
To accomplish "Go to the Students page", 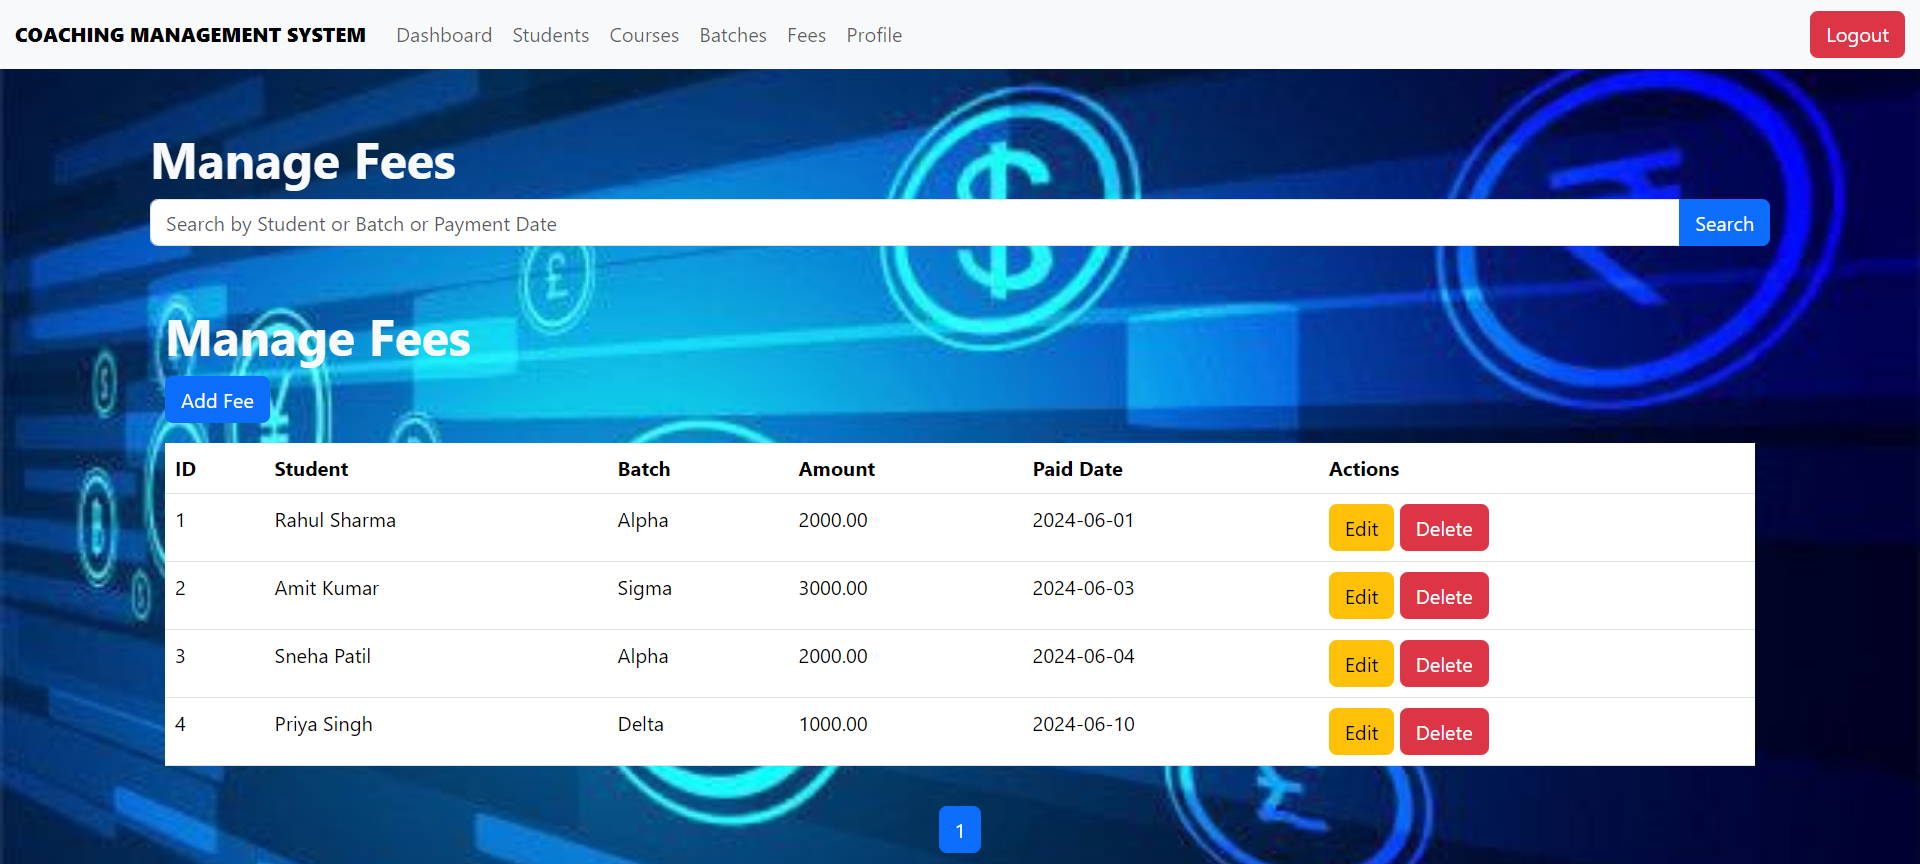I will (551, 35).
